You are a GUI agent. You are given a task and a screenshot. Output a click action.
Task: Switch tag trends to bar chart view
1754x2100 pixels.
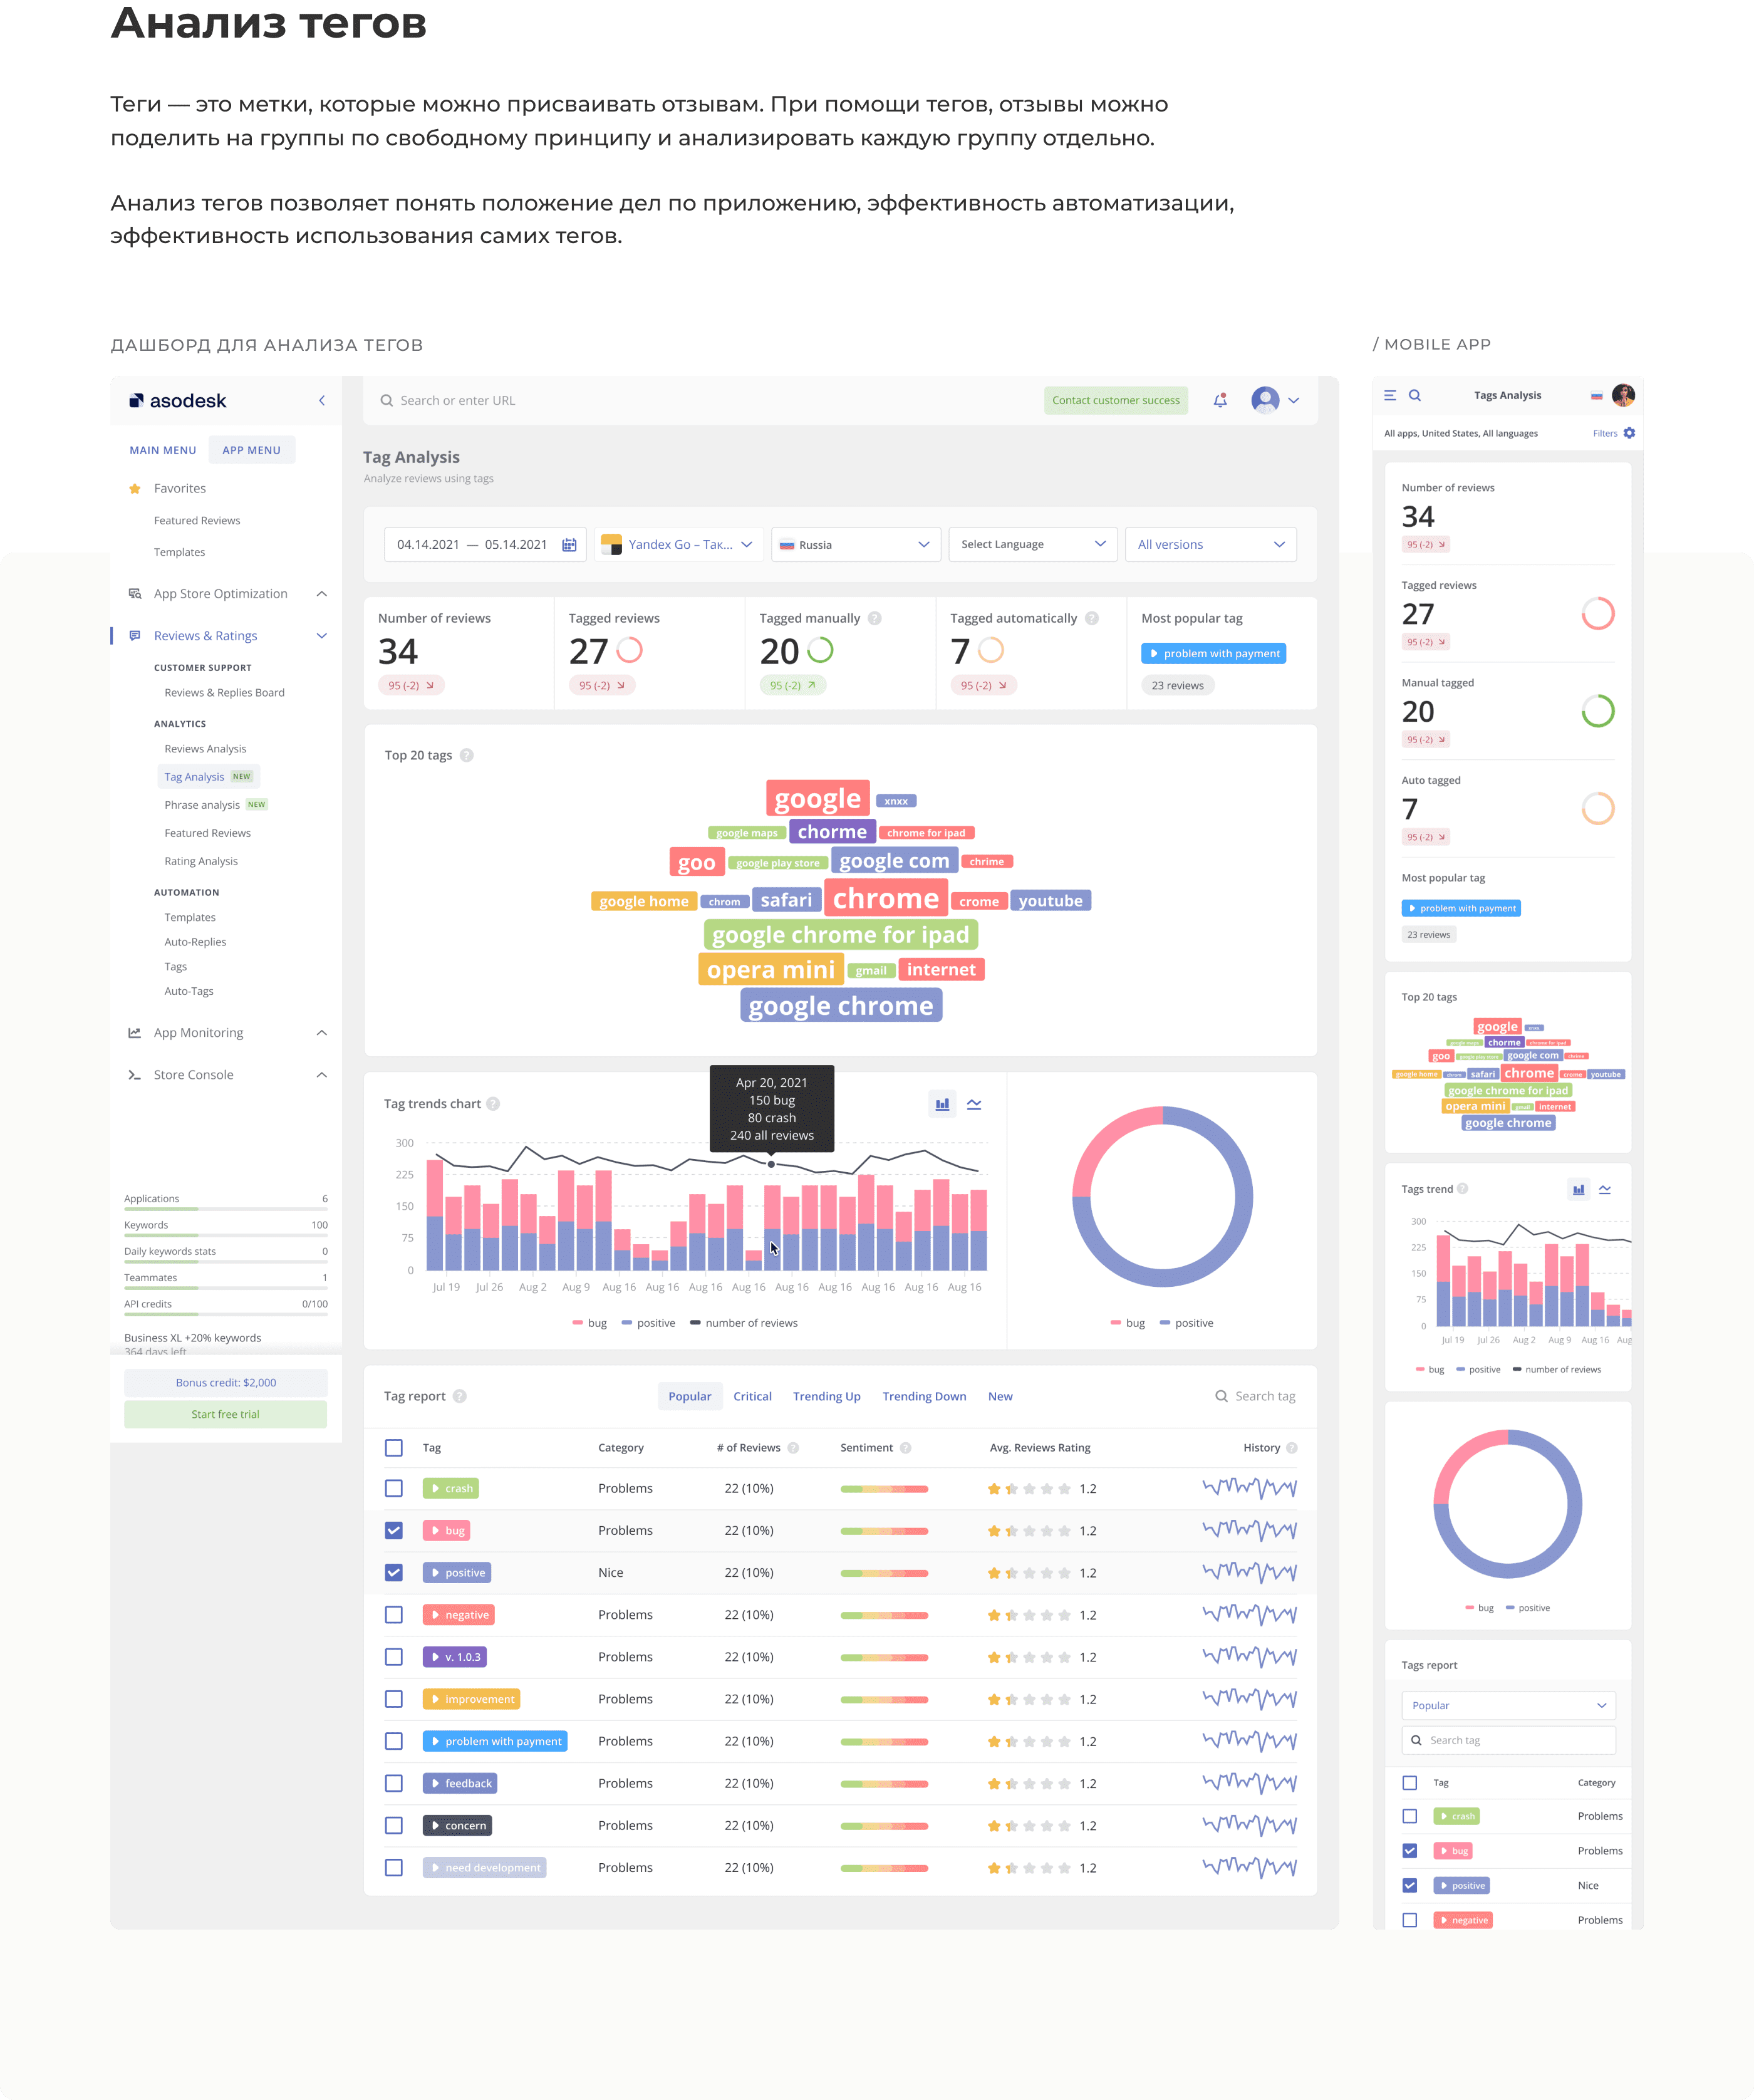point(942,1104)
